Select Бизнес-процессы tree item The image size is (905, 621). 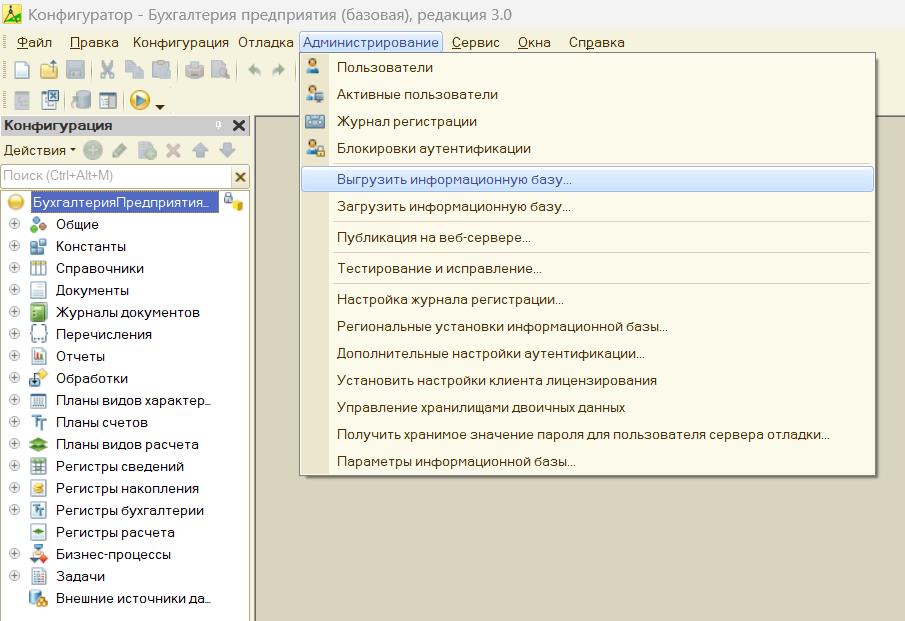click(x=113, y=554)
